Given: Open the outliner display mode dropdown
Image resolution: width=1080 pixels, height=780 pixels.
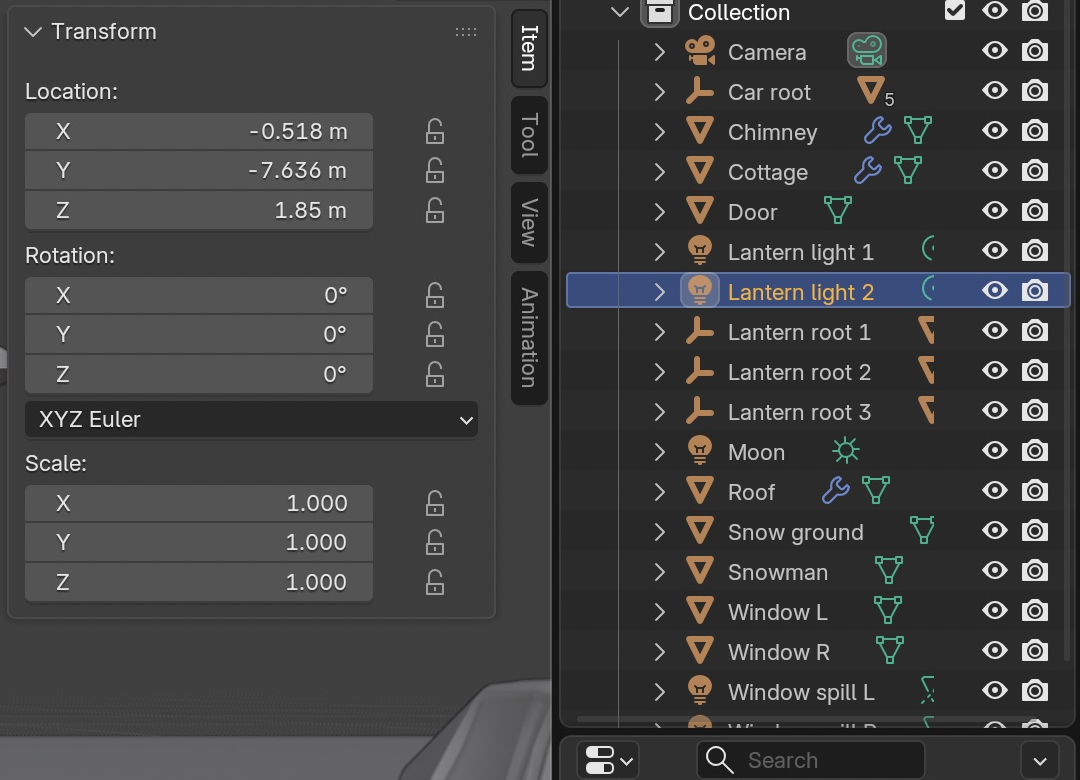Looking at the screenshot, I should [608, 760].
